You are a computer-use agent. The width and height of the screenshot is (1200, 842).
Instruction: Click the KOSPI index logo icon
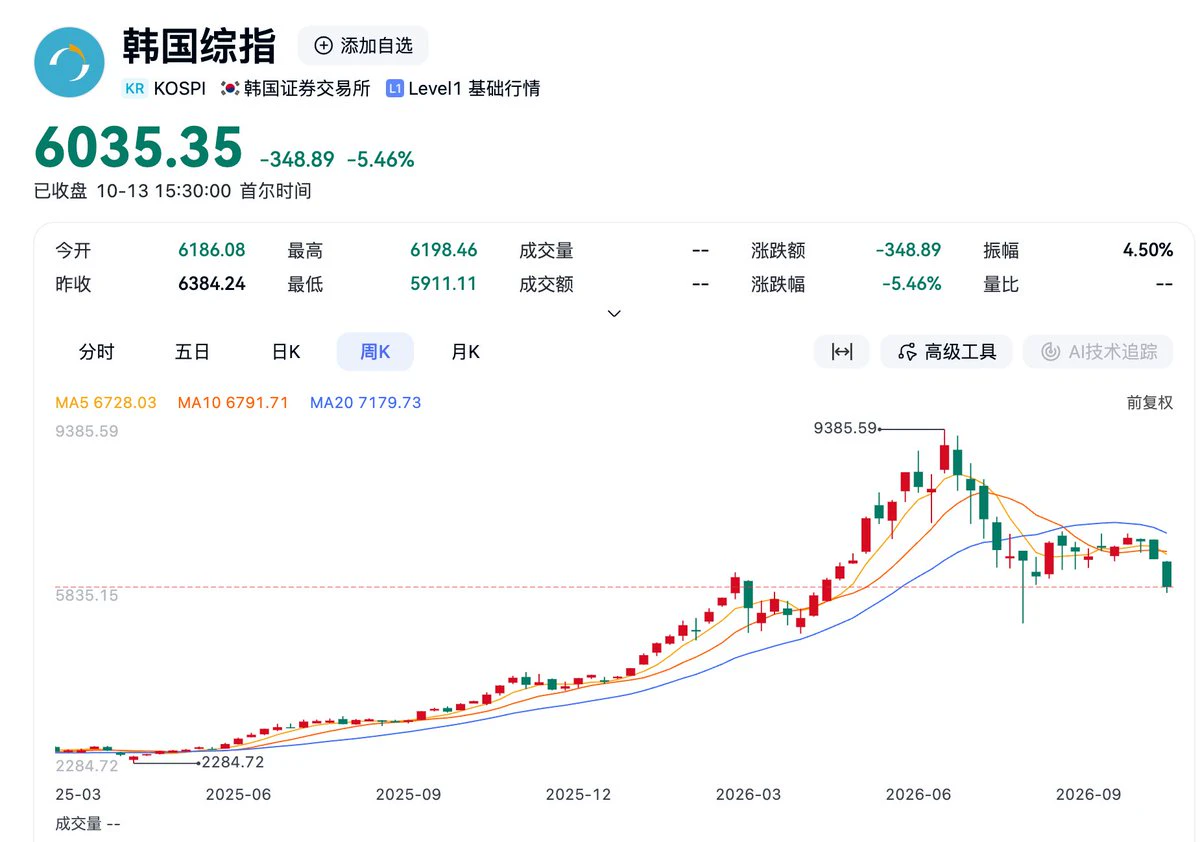coord(69,62)
